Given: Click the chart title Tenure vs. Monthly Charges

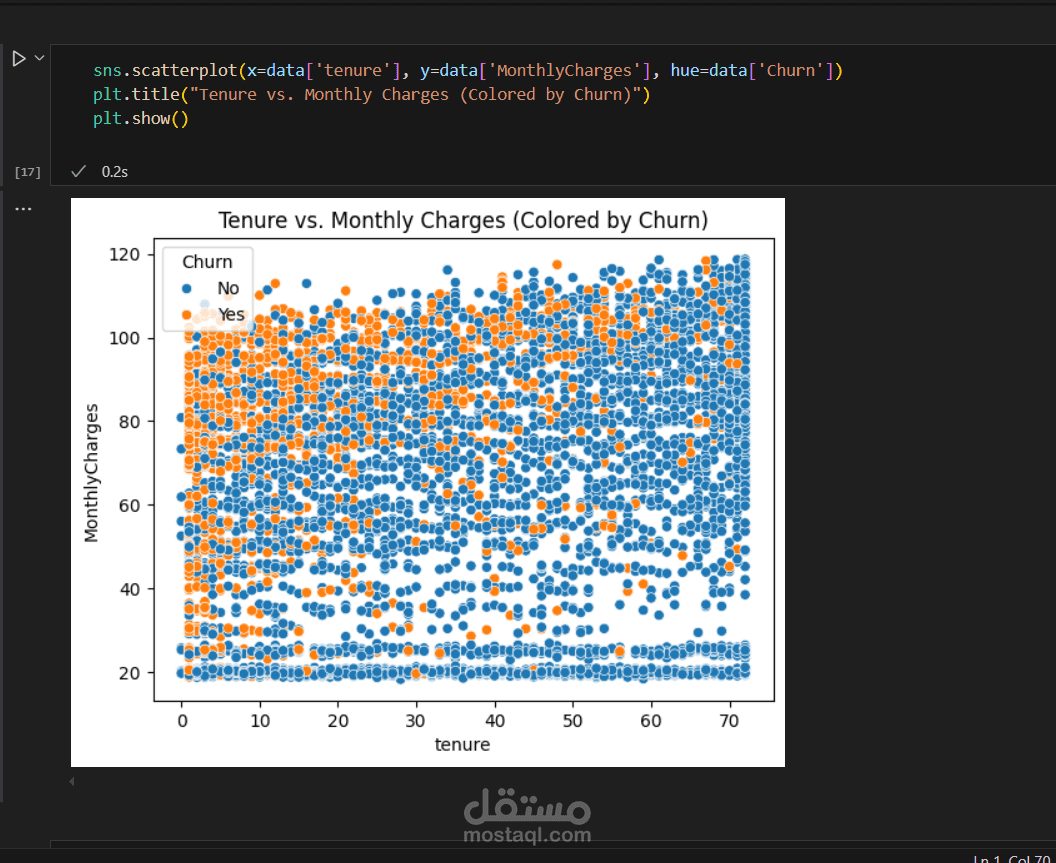Looking at the screenshot, I should [463, 220].
